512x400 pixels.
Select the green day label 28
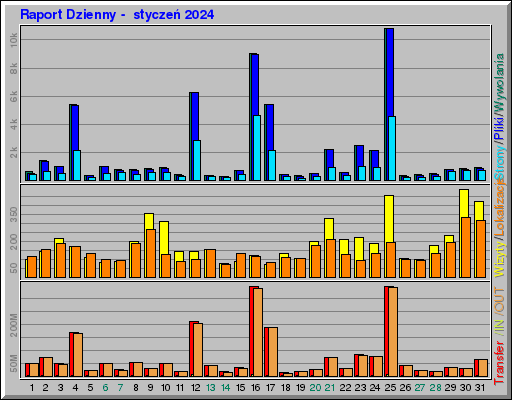(x=436, y=388)
